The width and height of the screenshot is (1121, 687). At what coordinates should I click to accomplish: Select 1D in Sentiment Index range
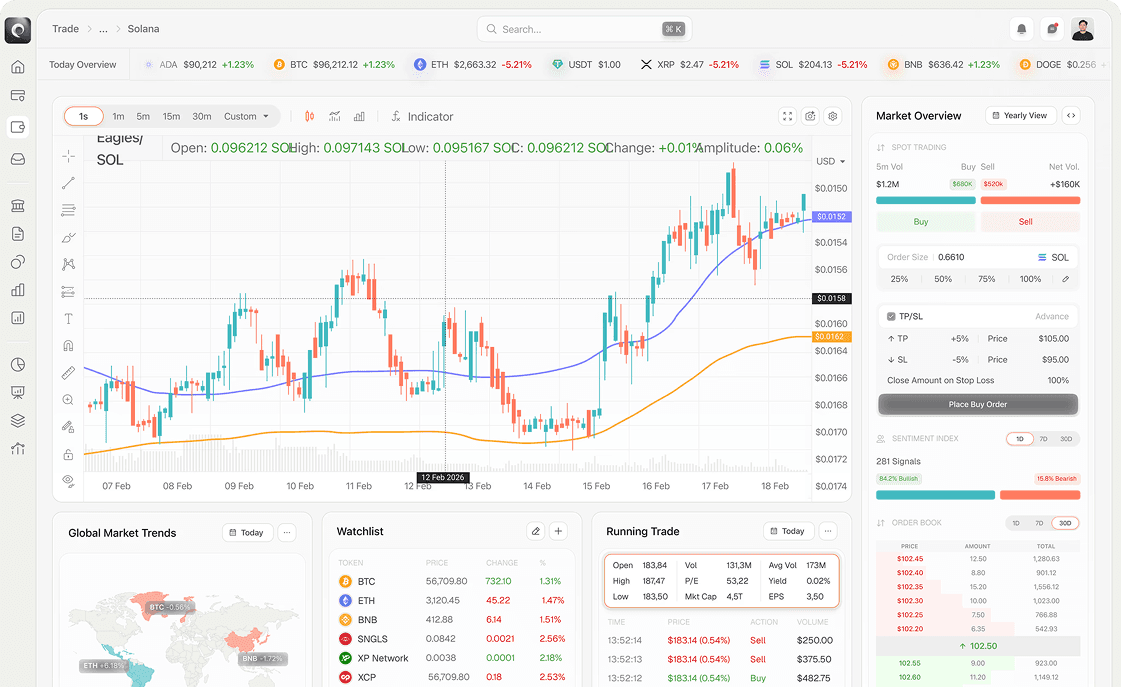[x=1020, y=439]
